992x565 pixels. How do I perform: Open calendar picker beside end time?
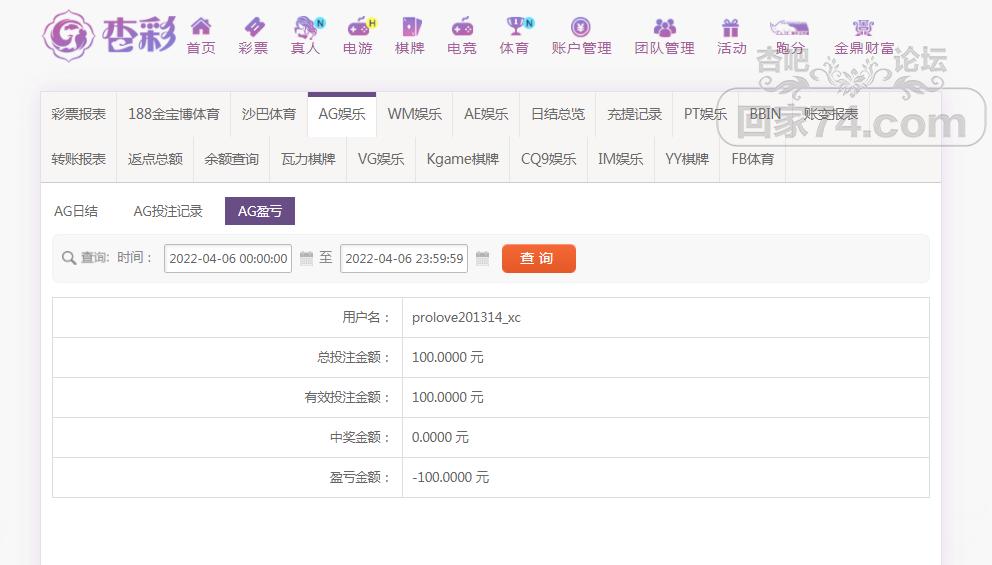483,258
